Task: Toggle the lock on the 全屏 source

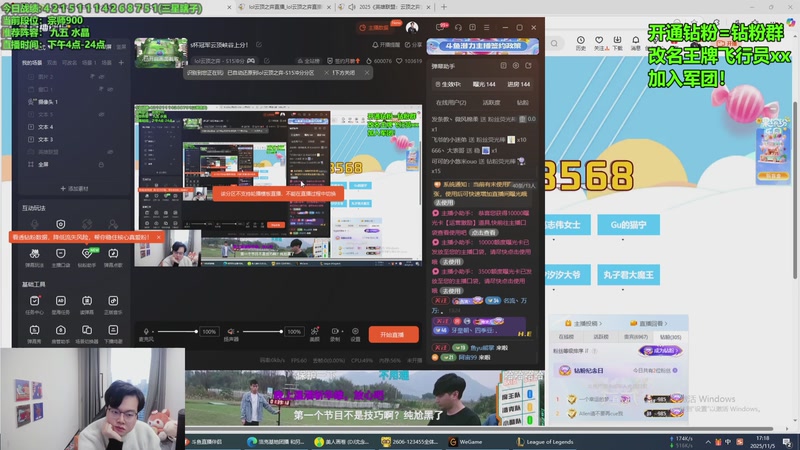Action: [x=101, y=164]
